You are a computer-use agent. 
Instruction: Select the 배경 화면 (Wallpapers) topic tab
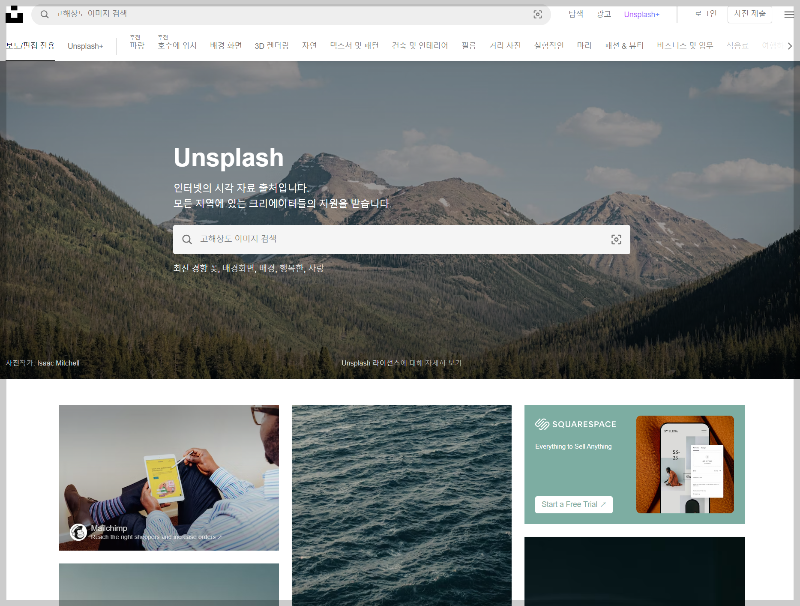225,45
